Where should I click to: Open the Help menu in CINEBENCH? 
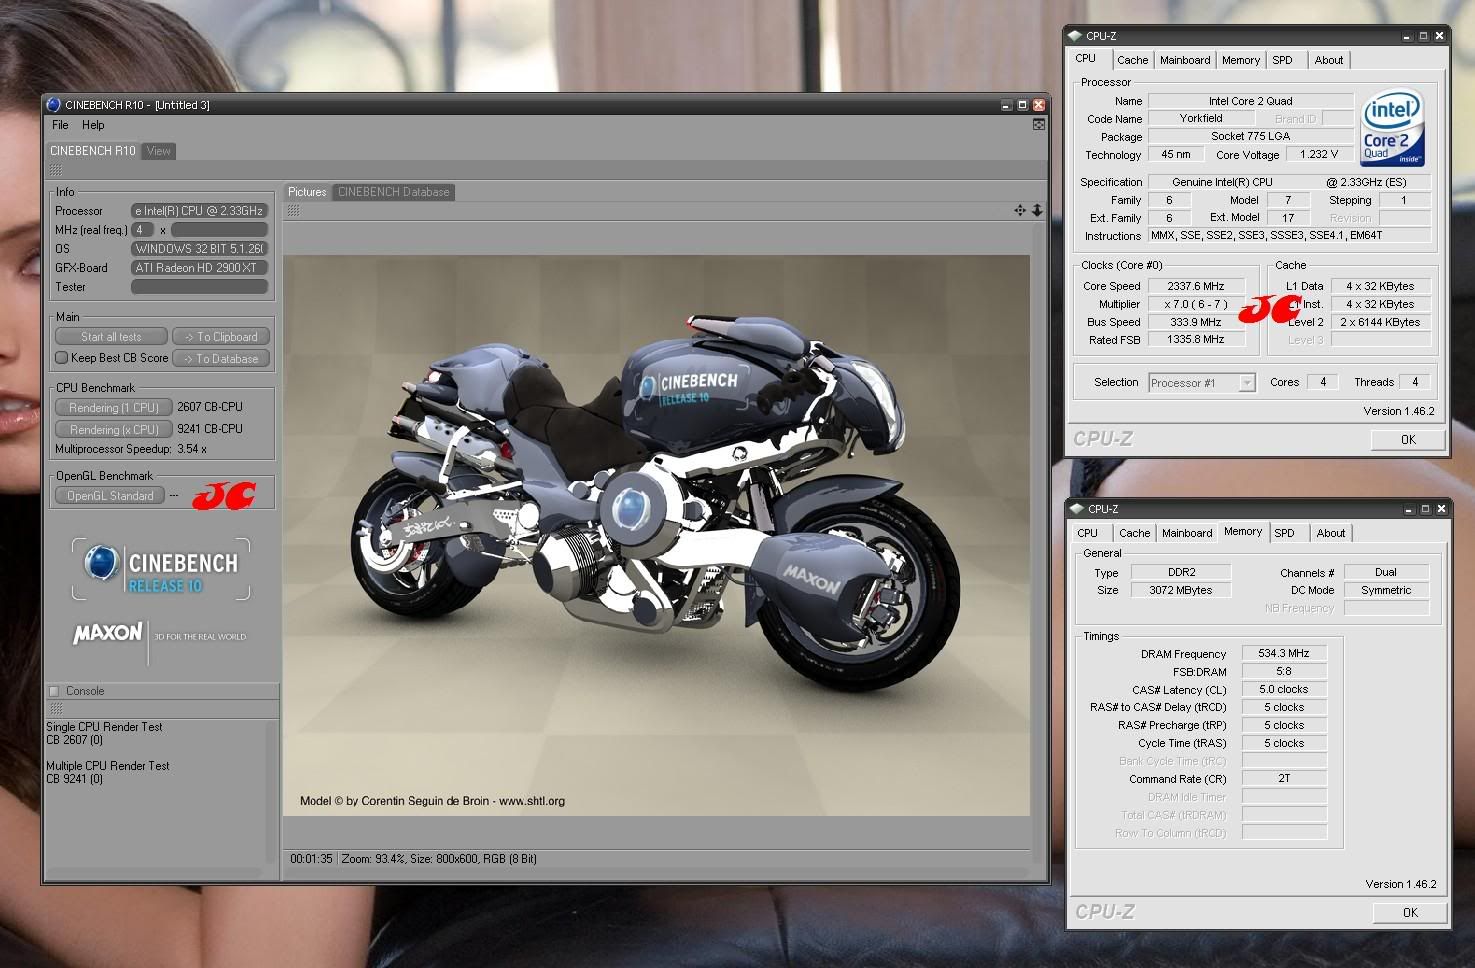pyautogui.click(x=93, y=125)
